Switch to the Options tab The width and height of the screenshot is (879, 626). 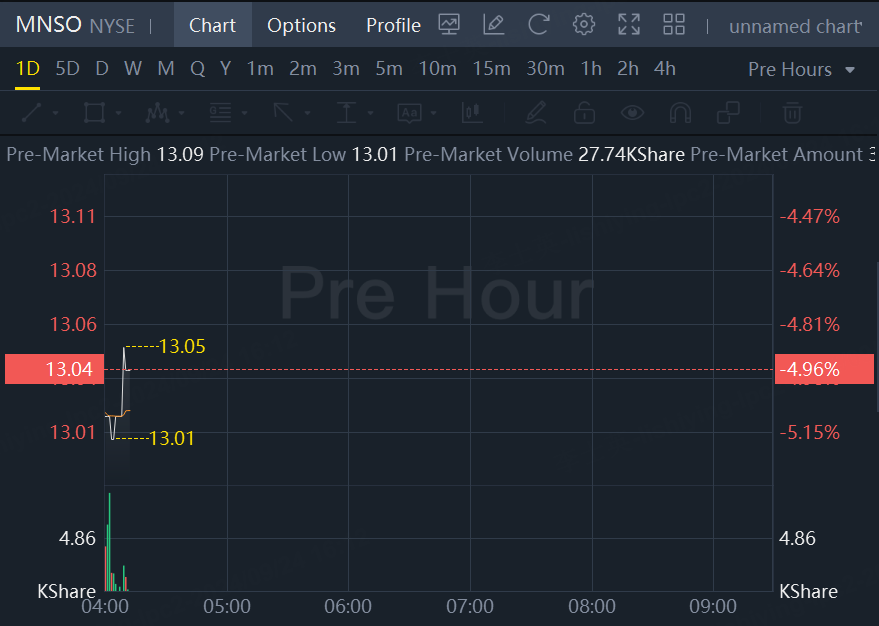[301, 25]
